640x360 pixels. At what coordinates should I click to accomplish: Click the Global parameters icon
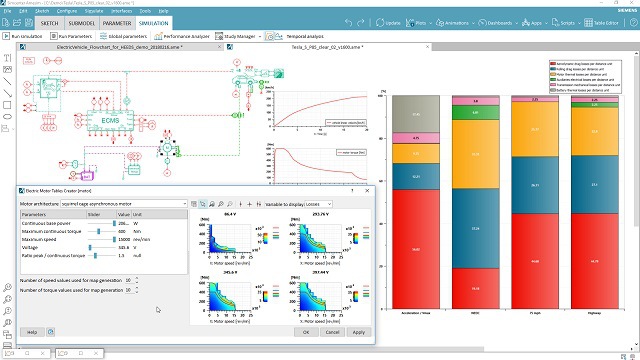click(103, 36)
